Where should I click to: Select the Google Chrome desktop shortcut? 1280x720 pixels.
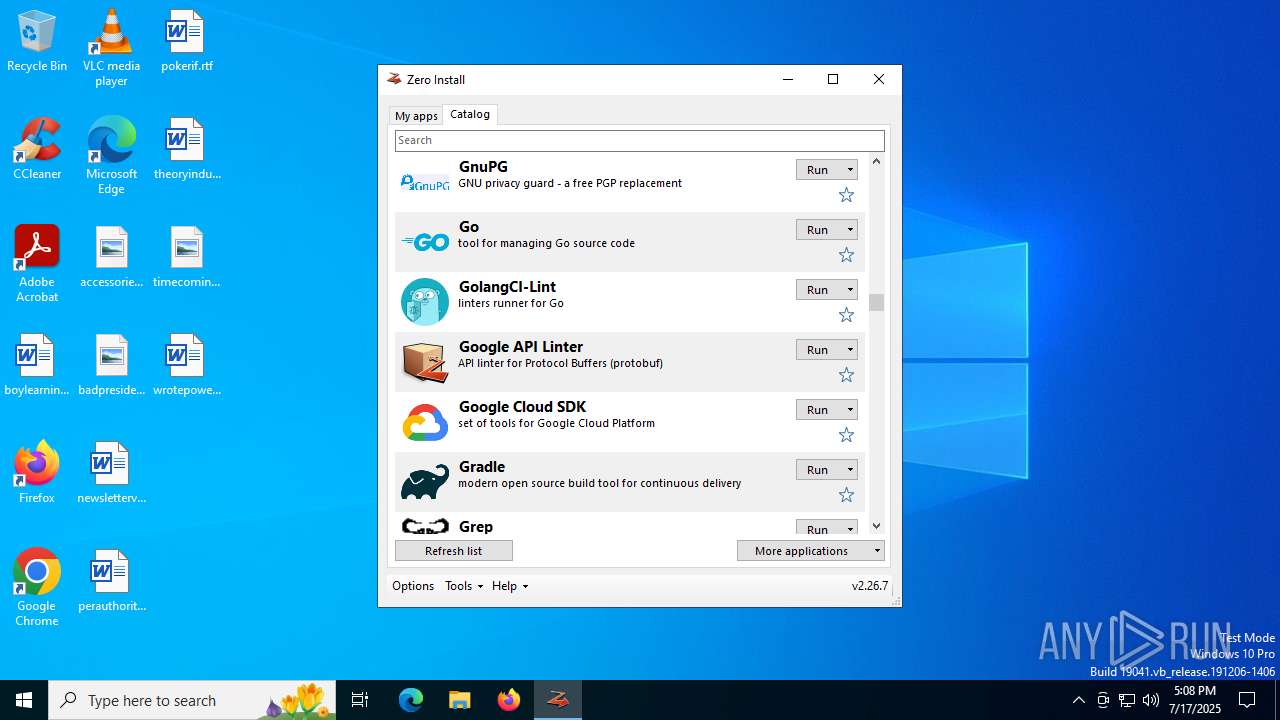pos(37,588)
